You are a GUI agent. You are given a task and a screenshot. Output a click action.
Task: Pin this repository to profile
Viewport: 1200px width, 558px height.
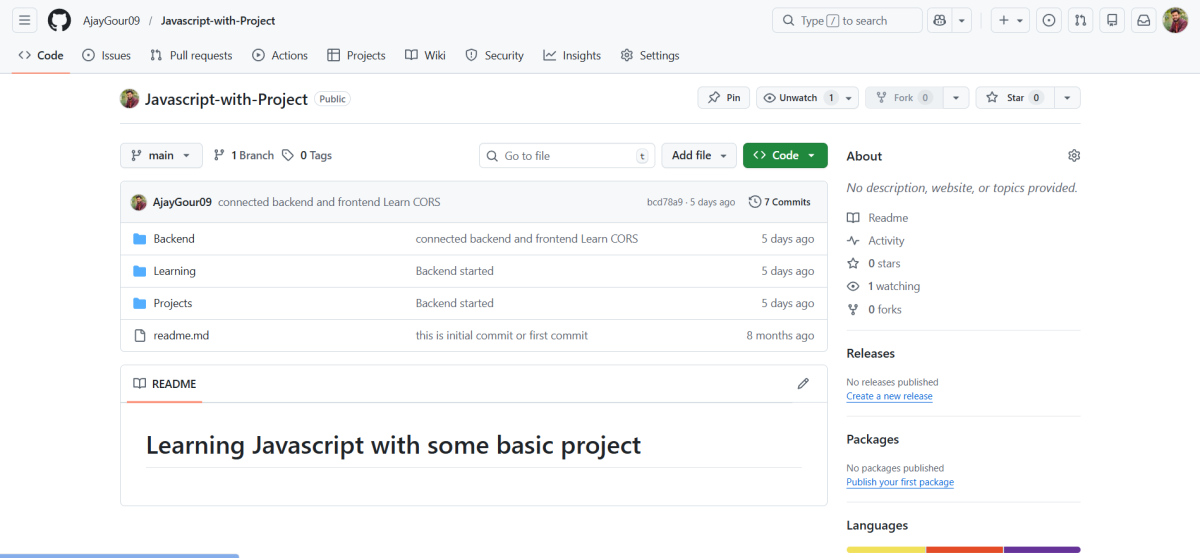click(x=724, y=98)
